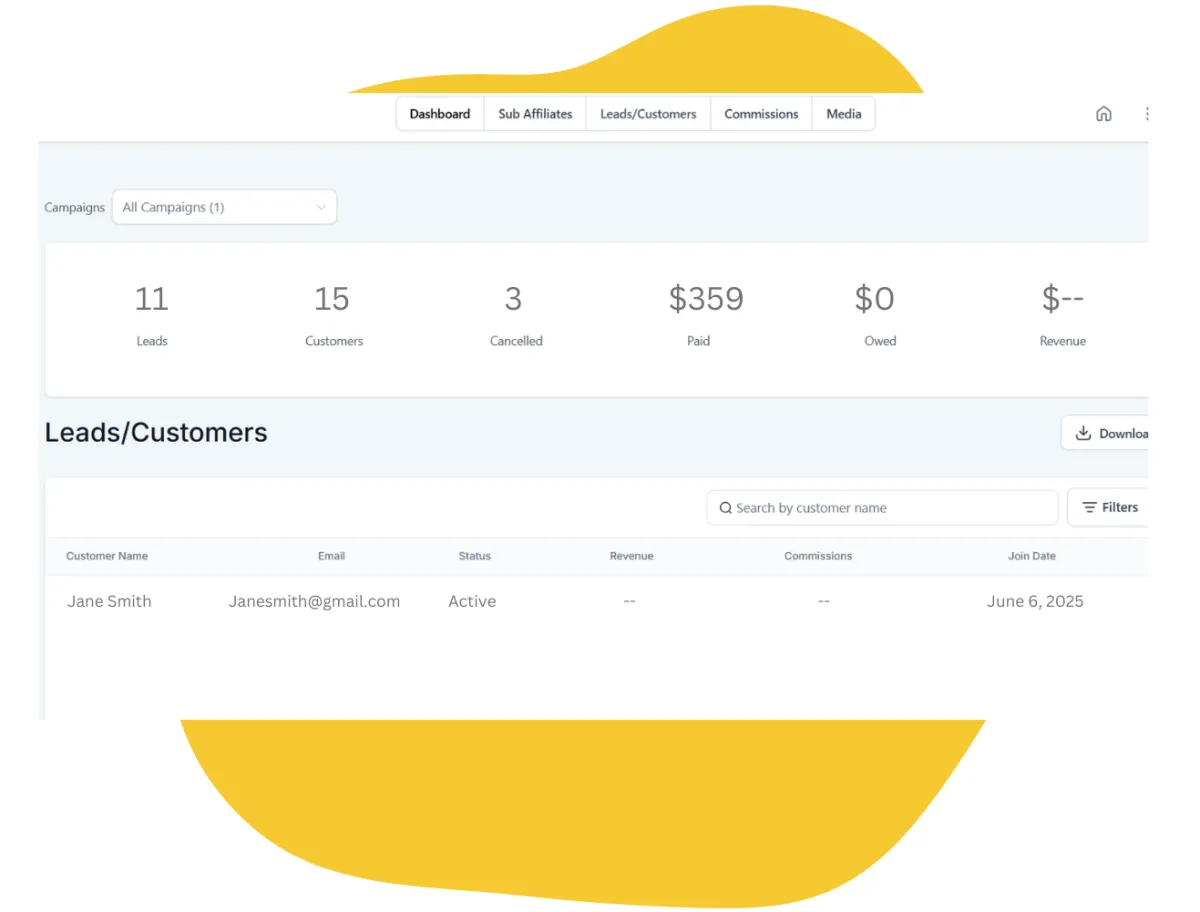Open the Sub Affiliates tab

(535, 114)
